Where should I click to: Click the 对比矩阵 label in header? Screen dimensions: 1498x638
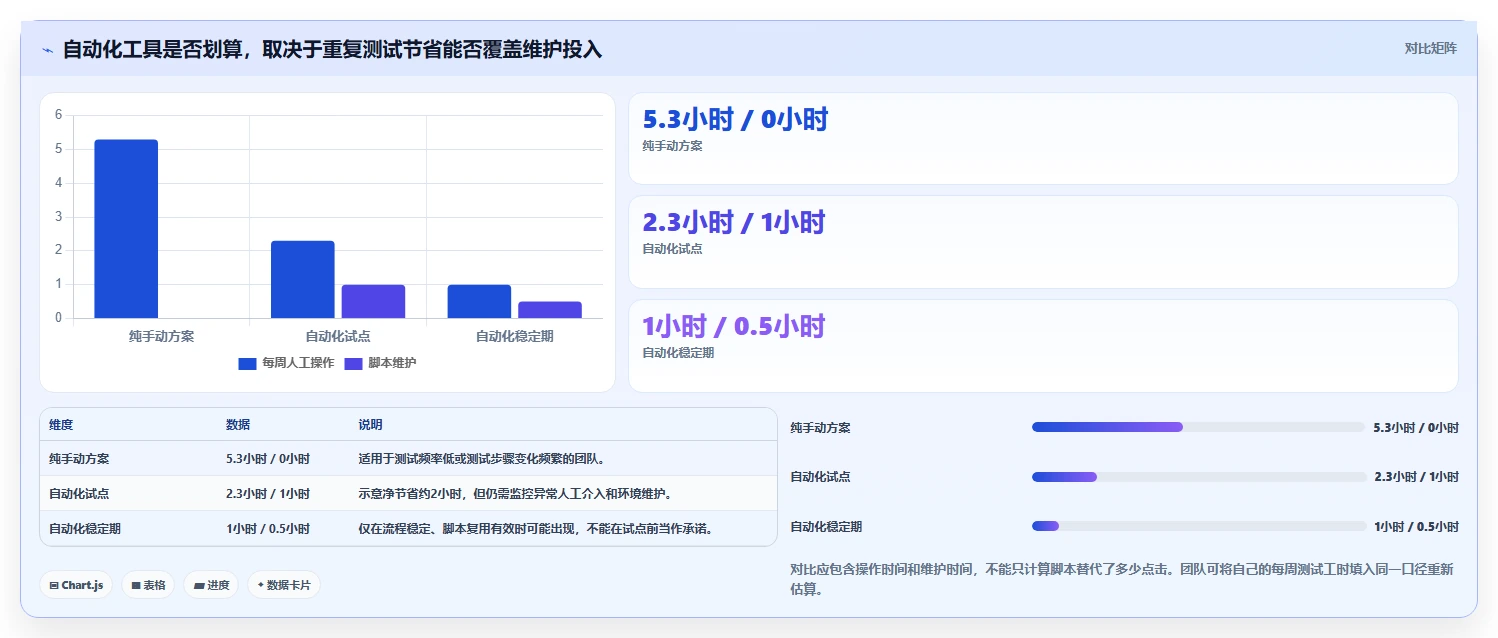pos(1431,48)
